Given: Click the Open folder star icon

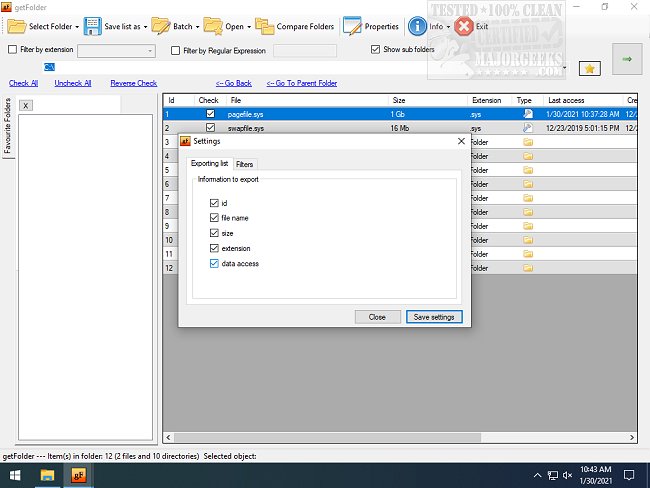Looking at the screenshot, I should 213,26.
